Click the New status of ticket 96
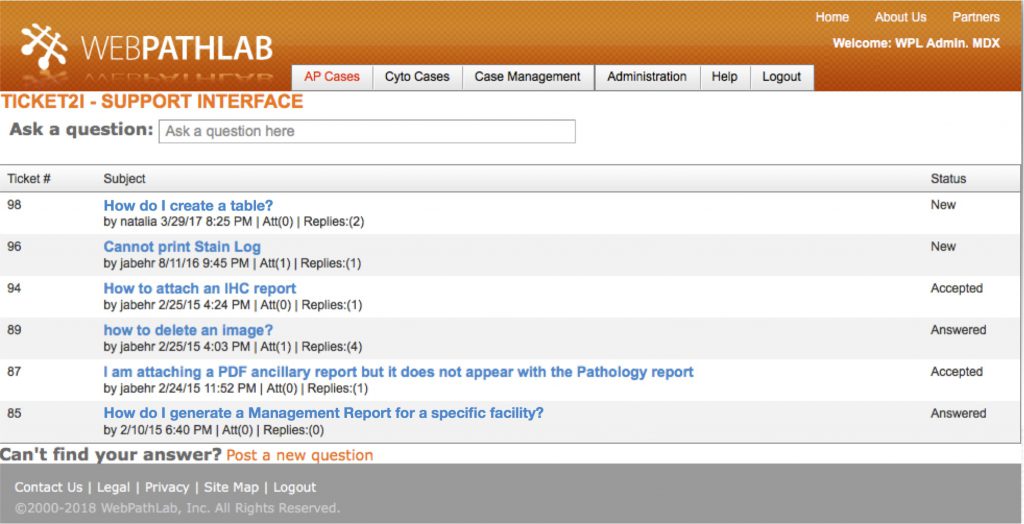 click(943, 247)
